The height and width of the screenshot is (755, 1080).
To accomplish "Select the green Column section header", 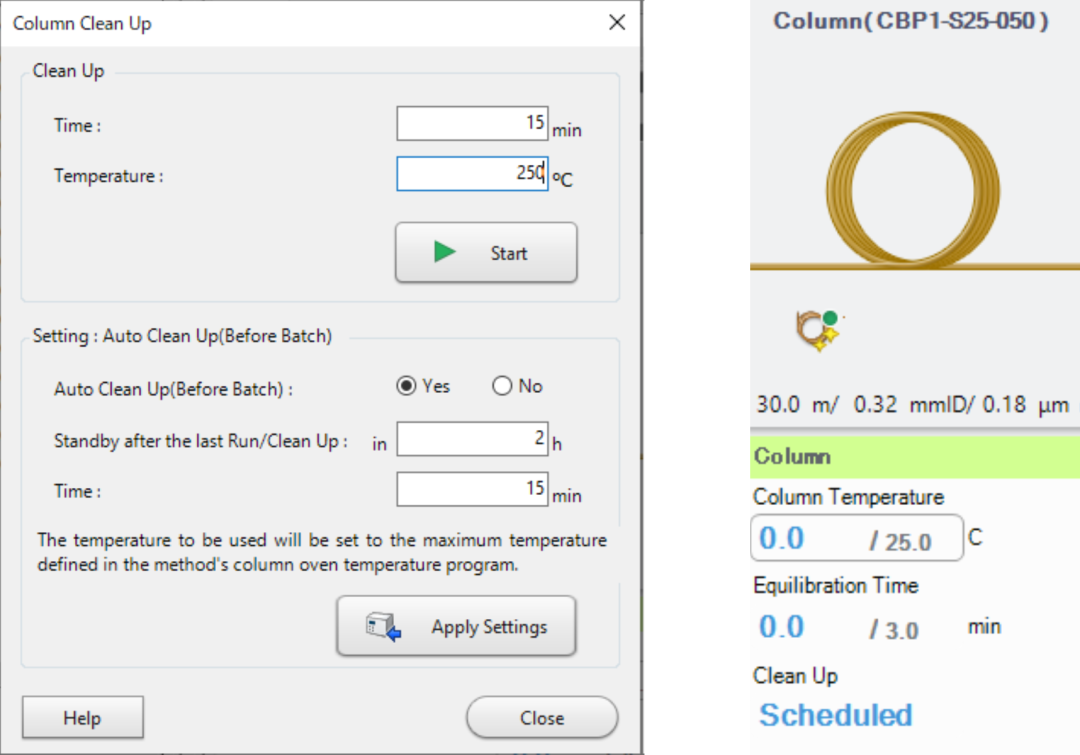I will [x=914, y=457].
